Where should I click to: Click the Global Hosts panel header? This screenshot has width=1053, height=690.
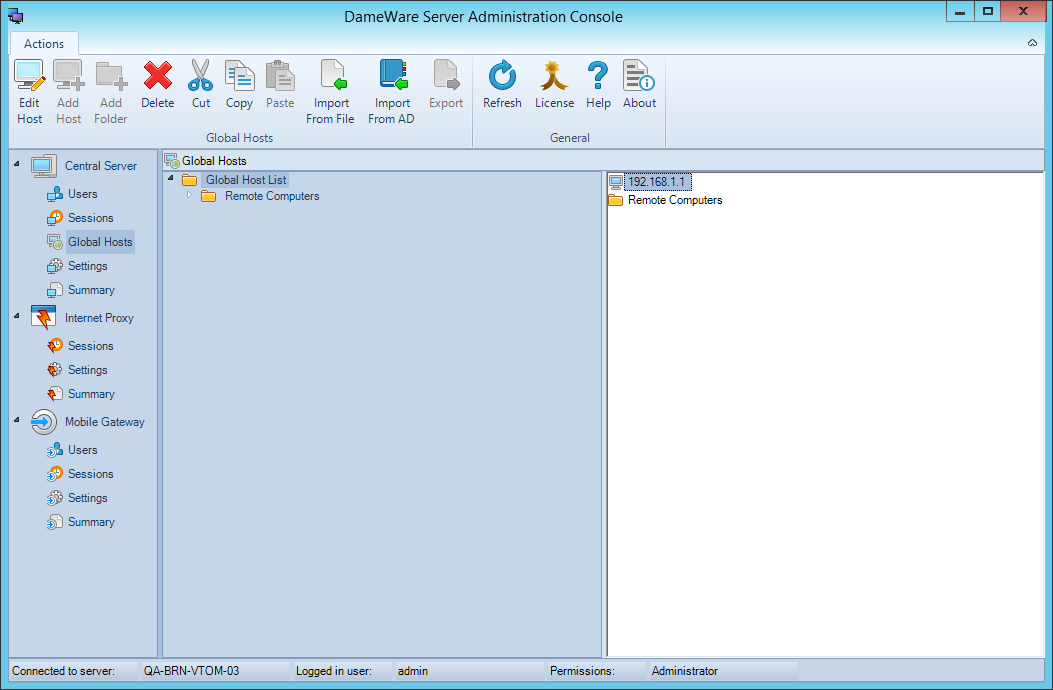603,161
